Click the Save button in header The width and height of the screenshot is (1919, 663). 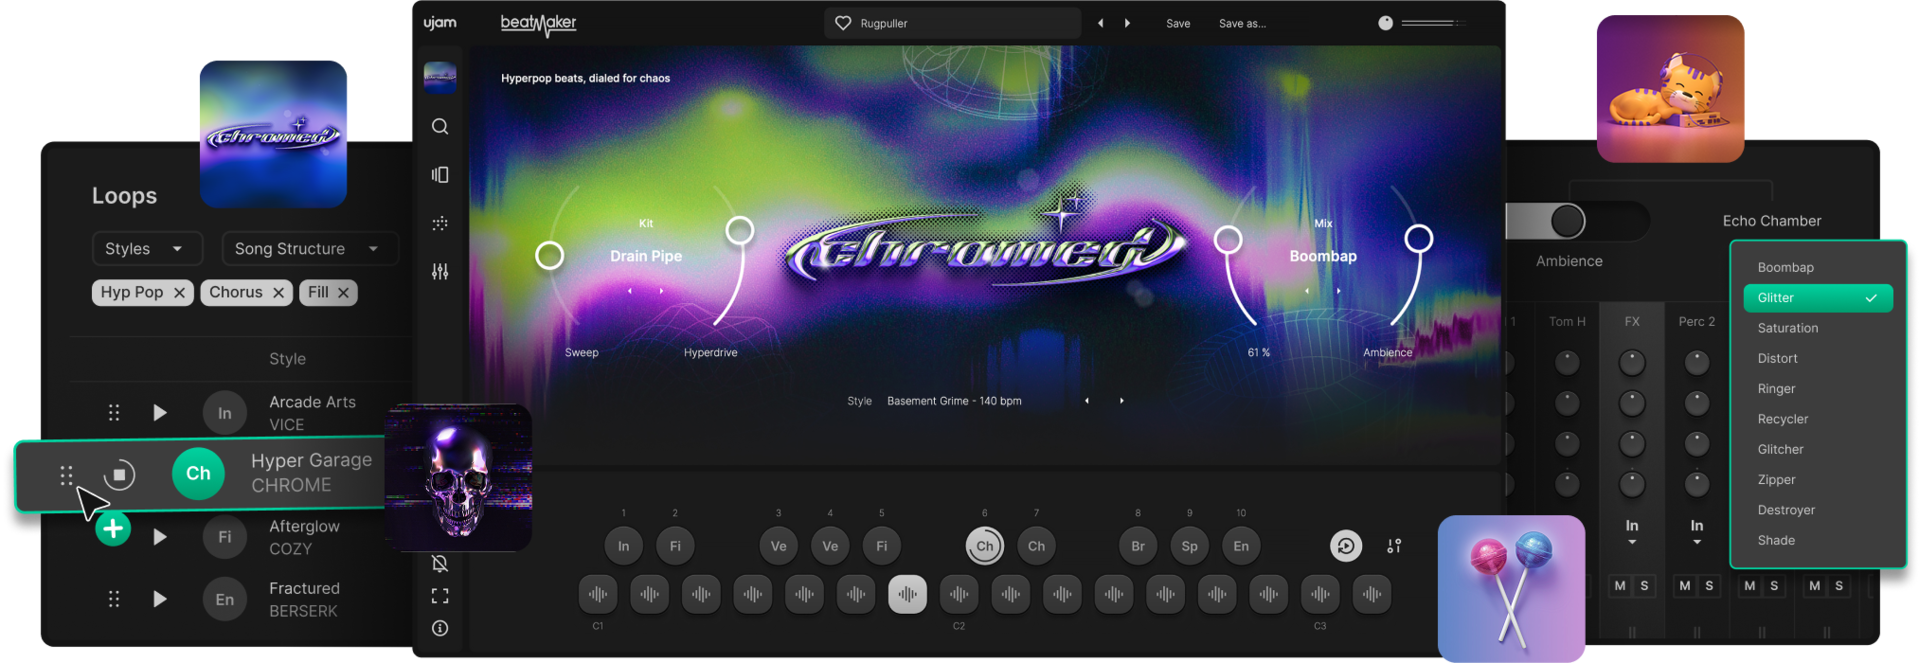click(1178, 23)
